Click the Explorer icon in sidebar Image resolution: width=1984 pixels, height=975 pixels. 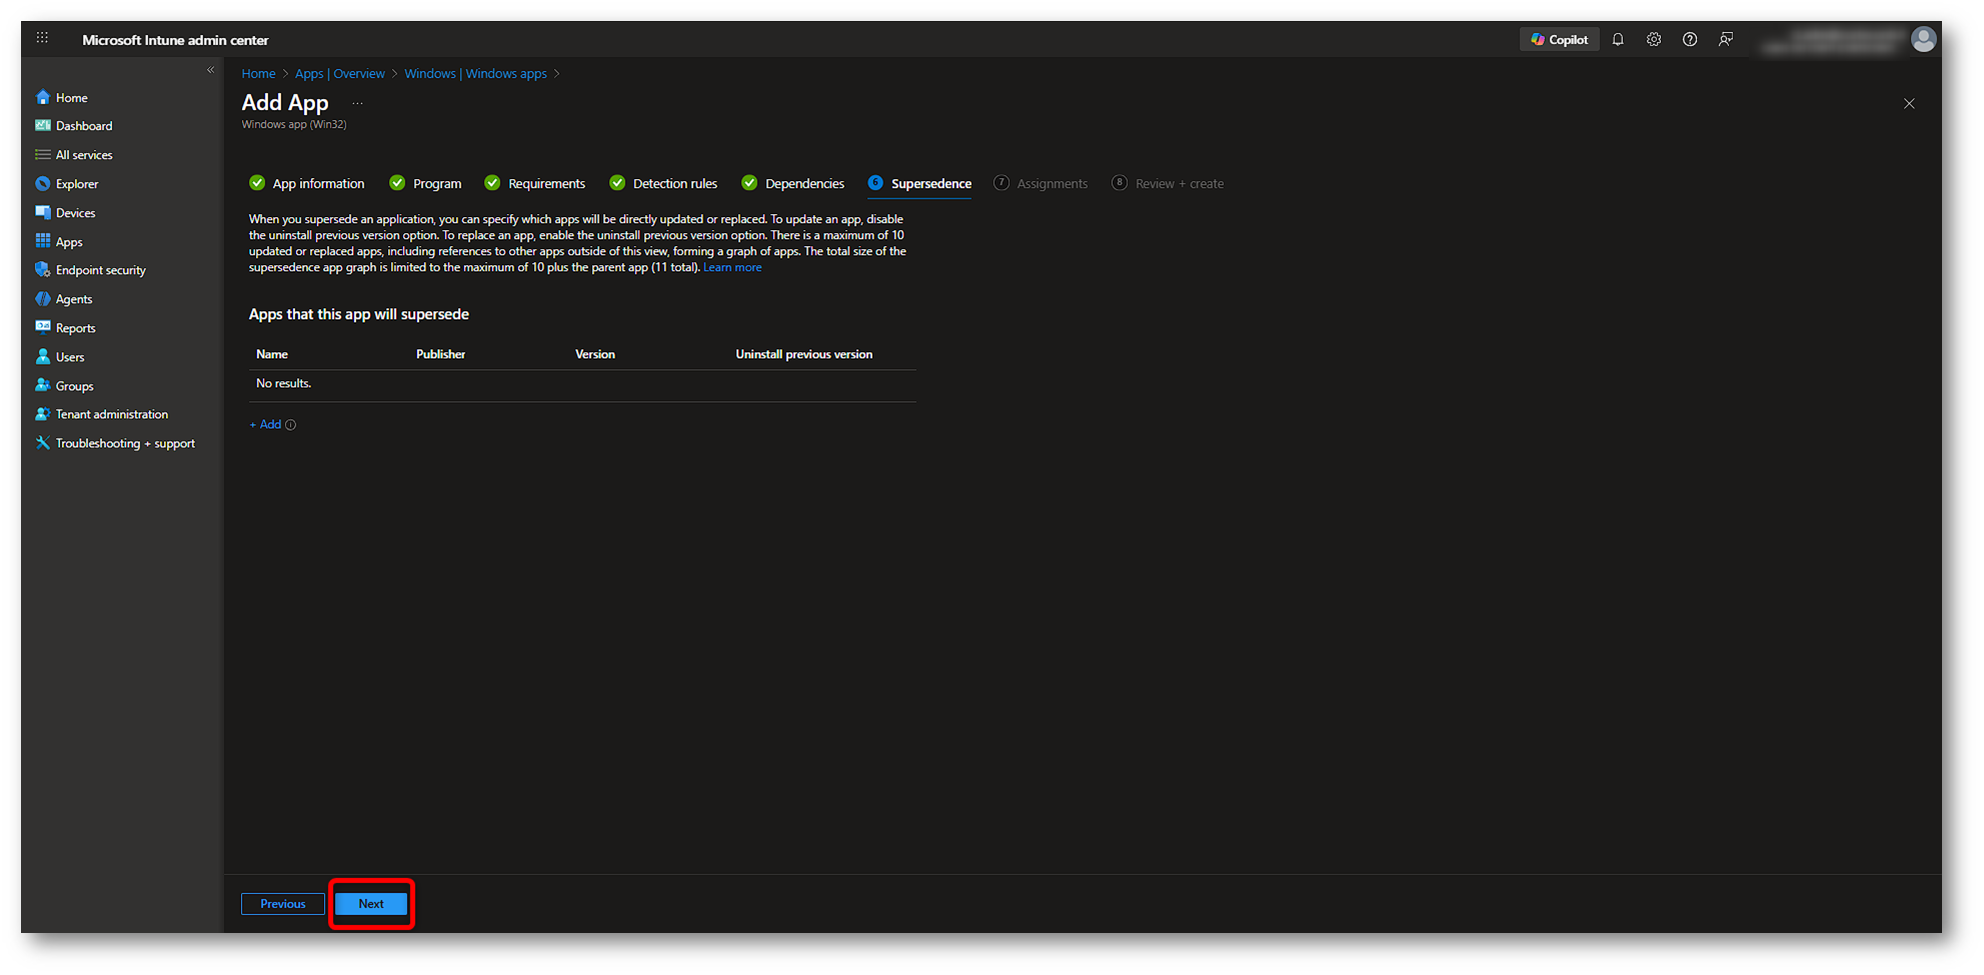(x=43, y=184)
